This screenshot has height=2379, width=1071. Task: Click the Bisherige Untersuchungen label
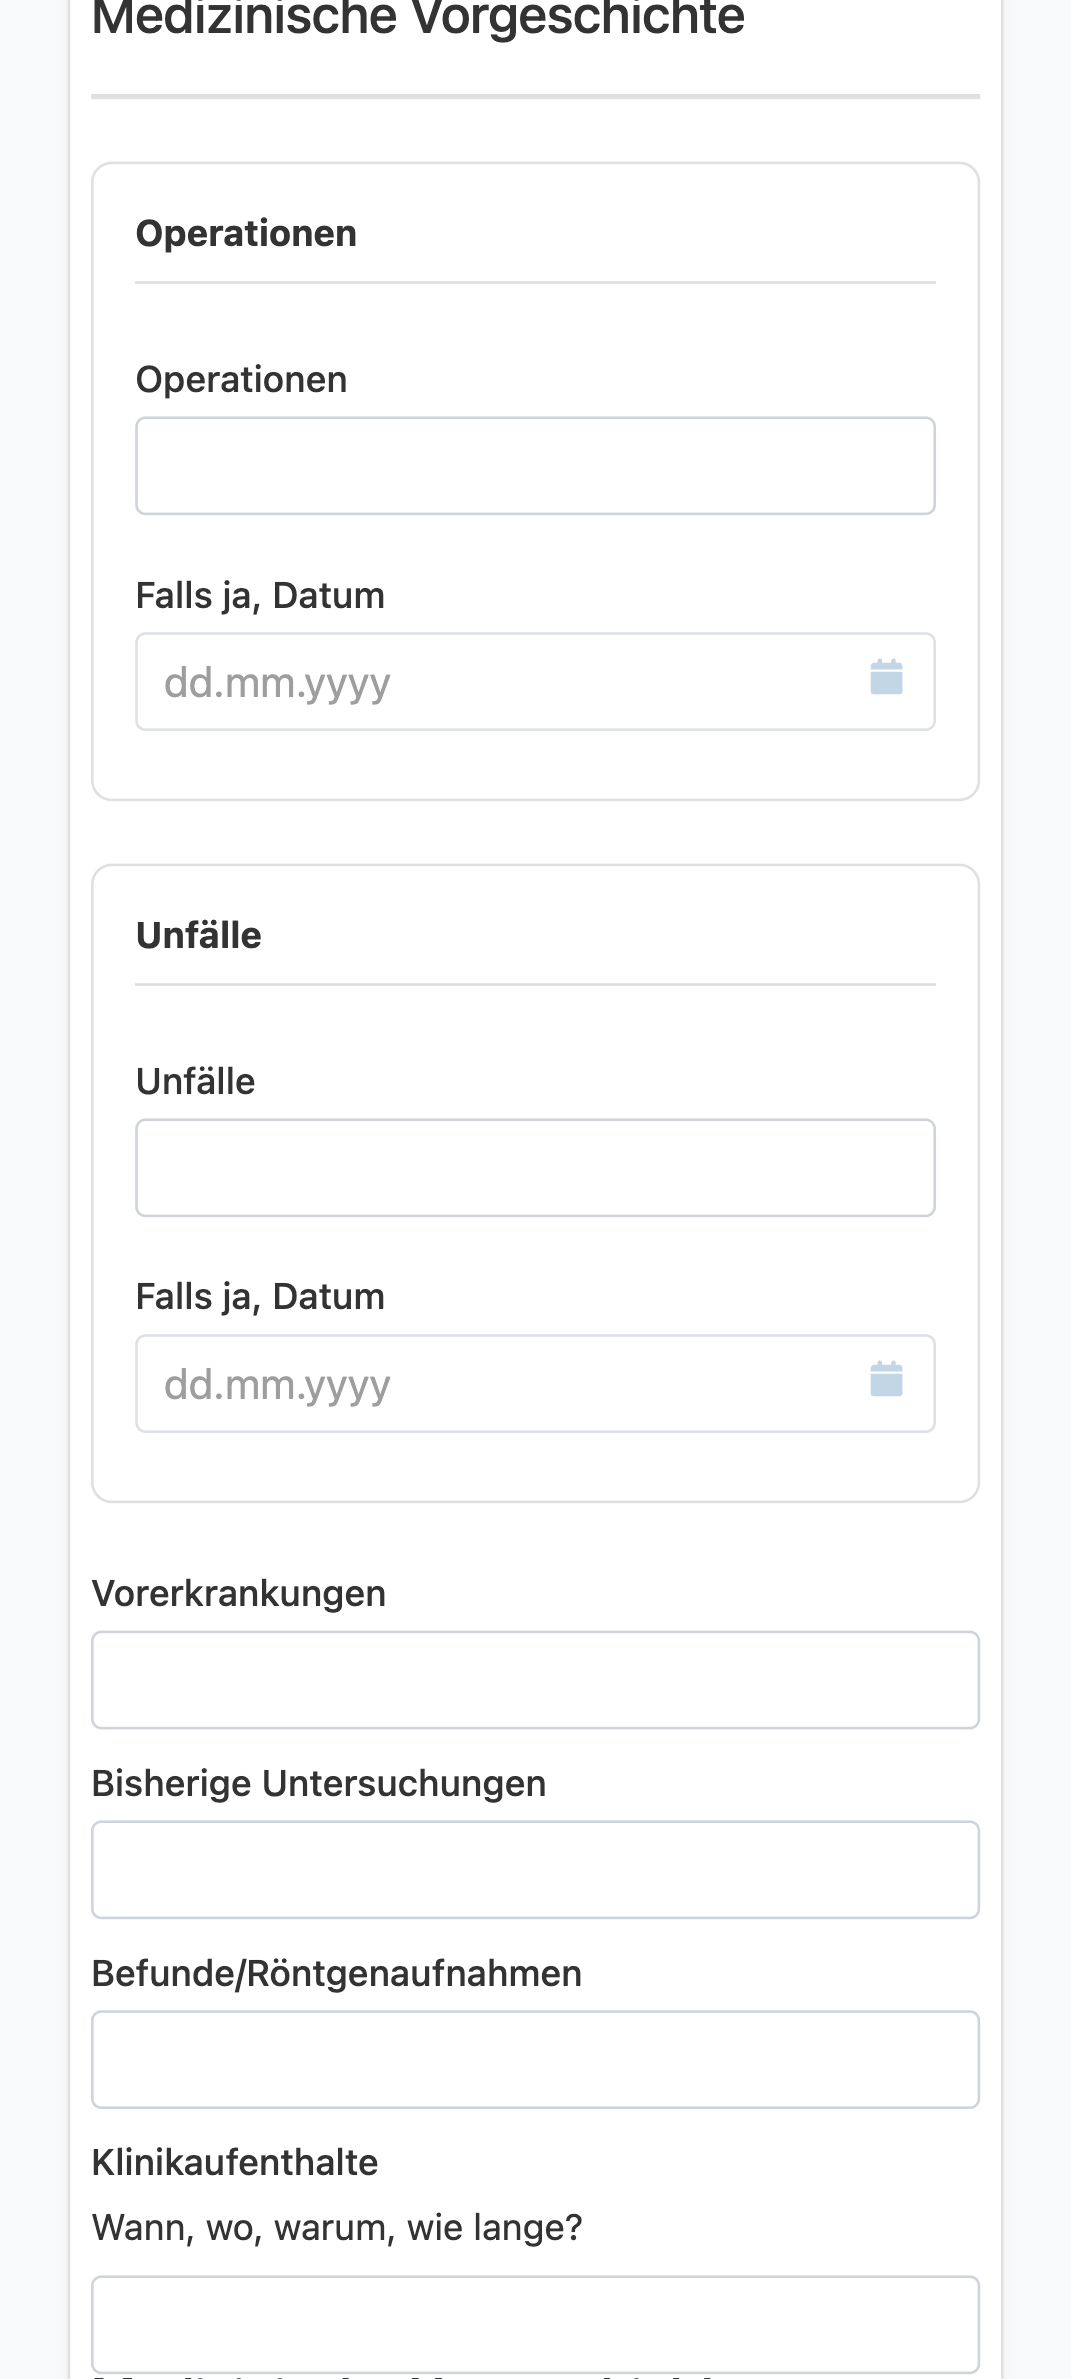pos(319,1783)
